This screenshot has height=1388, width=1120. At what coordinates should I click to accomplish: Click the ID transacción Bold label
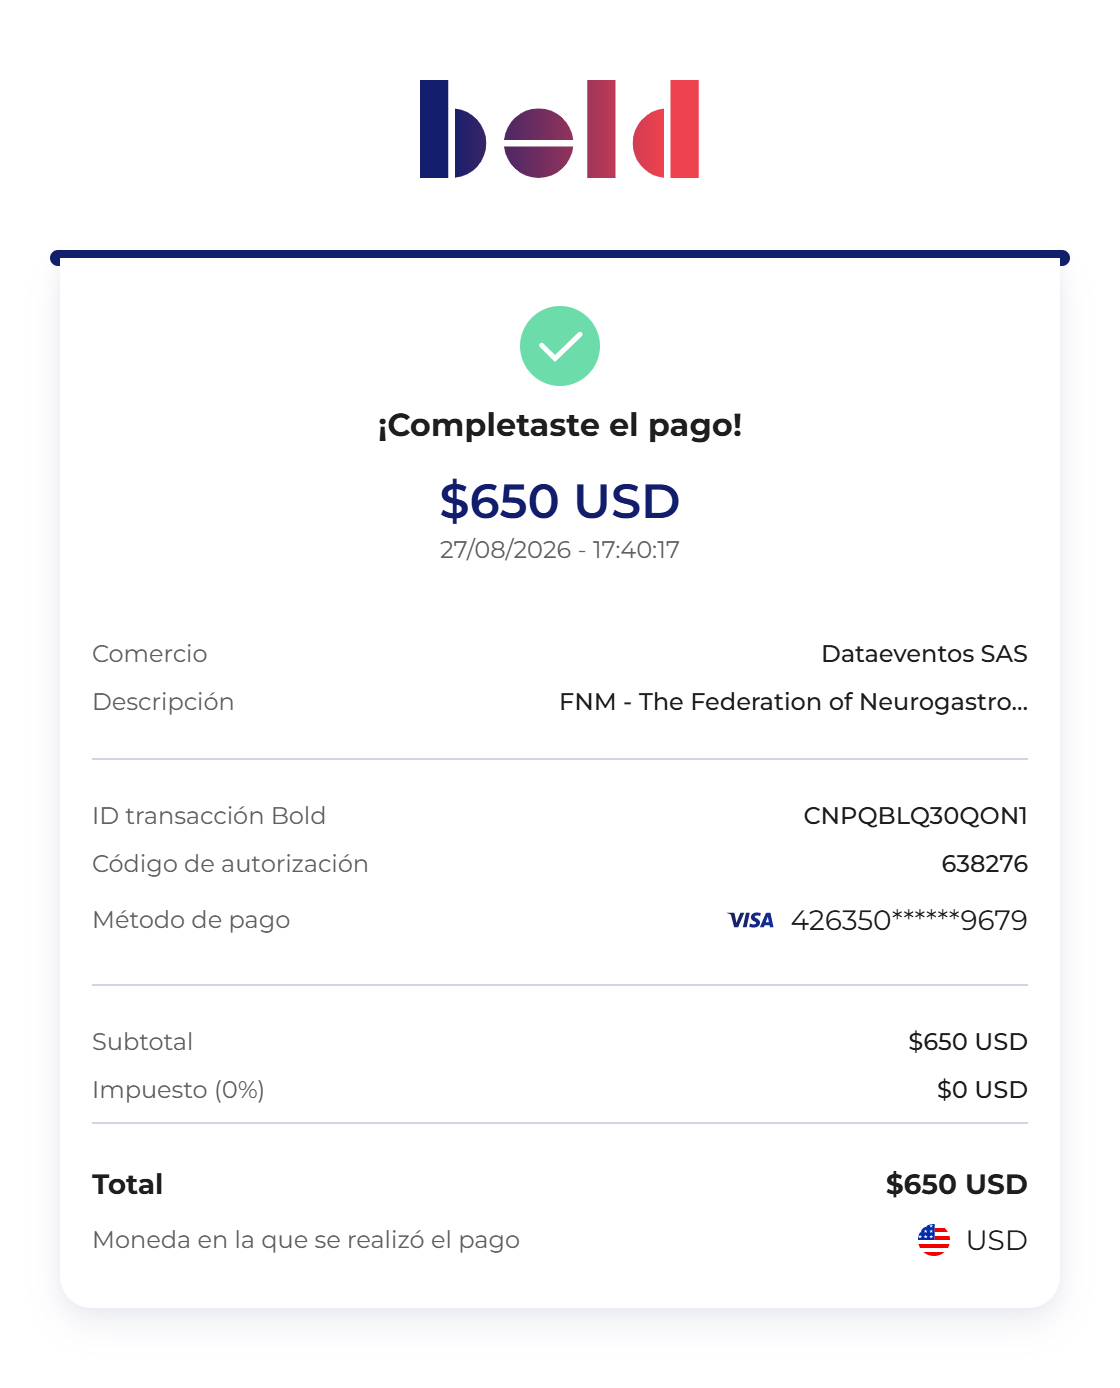click(x=209, y=816)
